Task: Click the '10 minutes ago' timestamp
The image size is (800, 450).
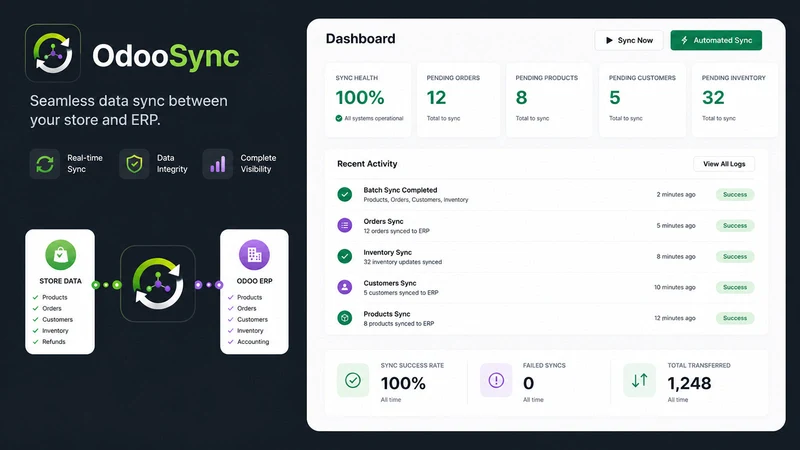Action: point(674,287)
